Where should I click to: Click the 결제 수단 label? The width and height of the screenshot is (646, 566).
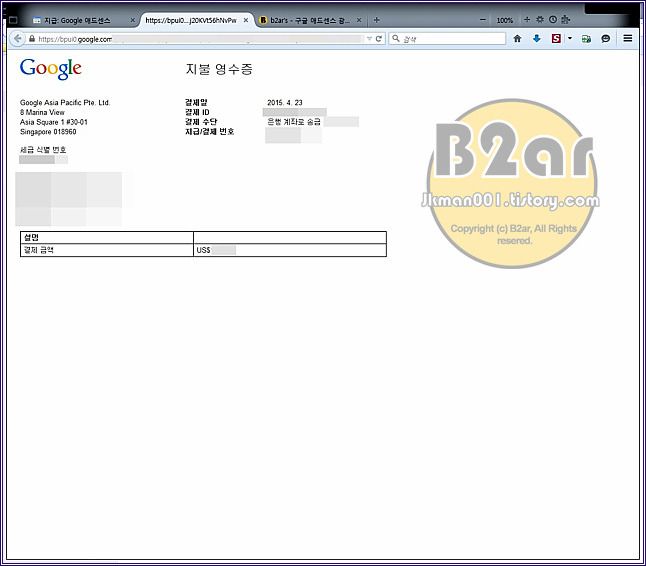201,122
